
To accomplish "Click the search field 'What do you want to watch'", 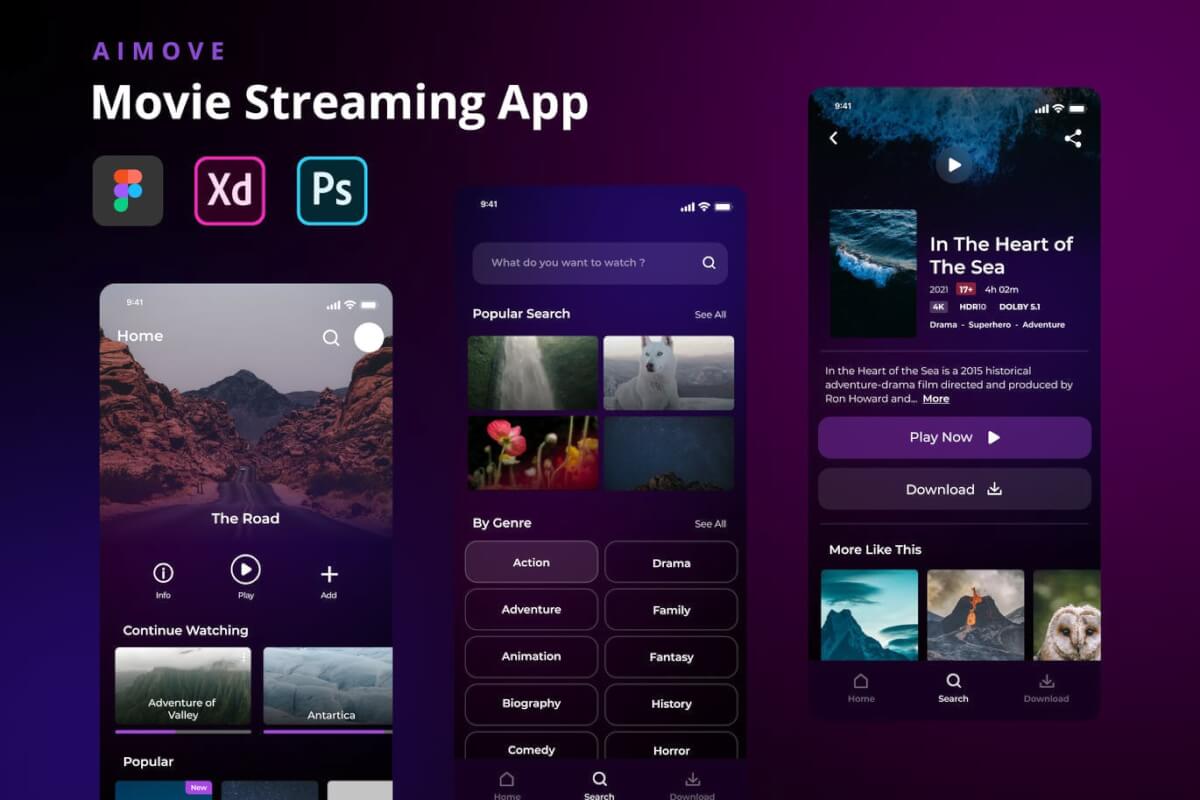I will tap(590, 263).
